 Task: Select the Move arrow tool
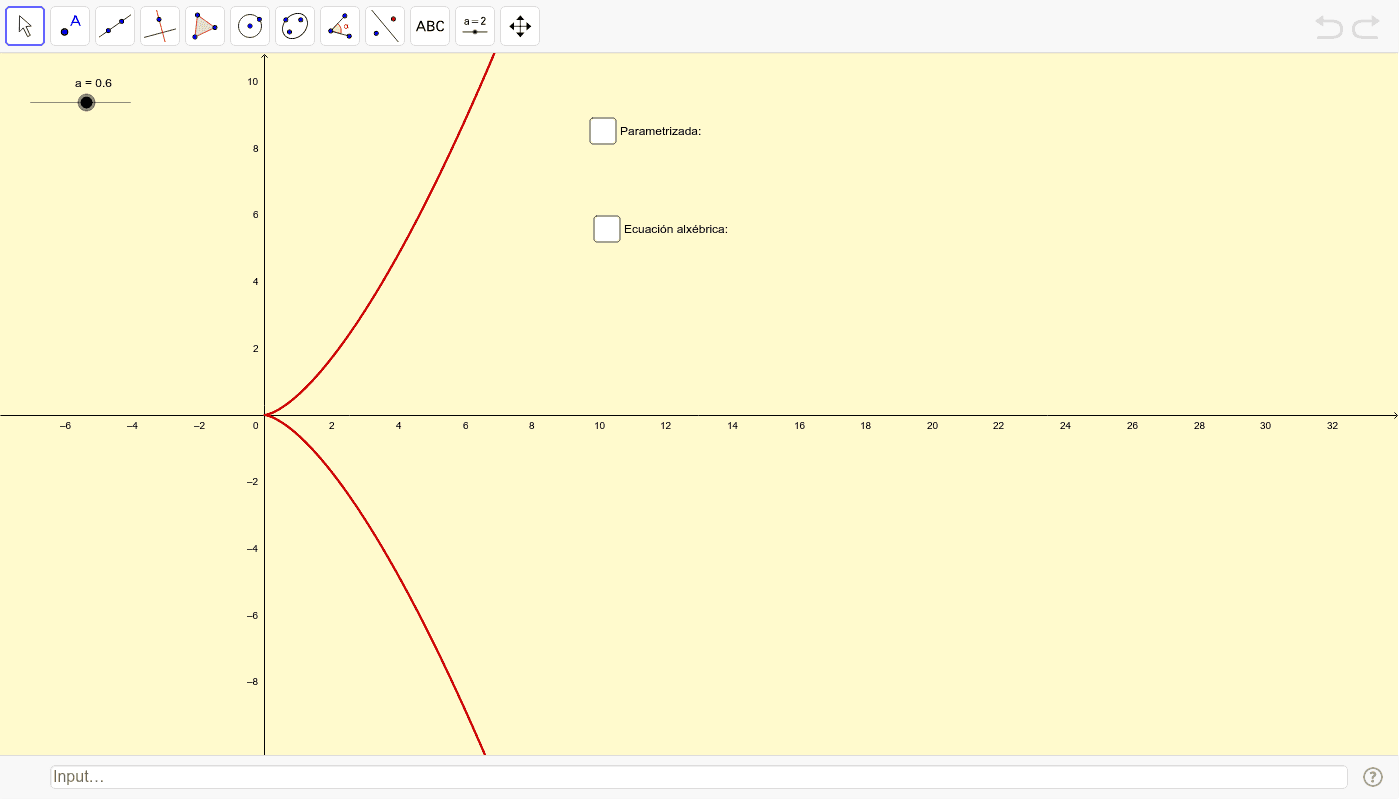pyautogui.click(x=25, y=26)
